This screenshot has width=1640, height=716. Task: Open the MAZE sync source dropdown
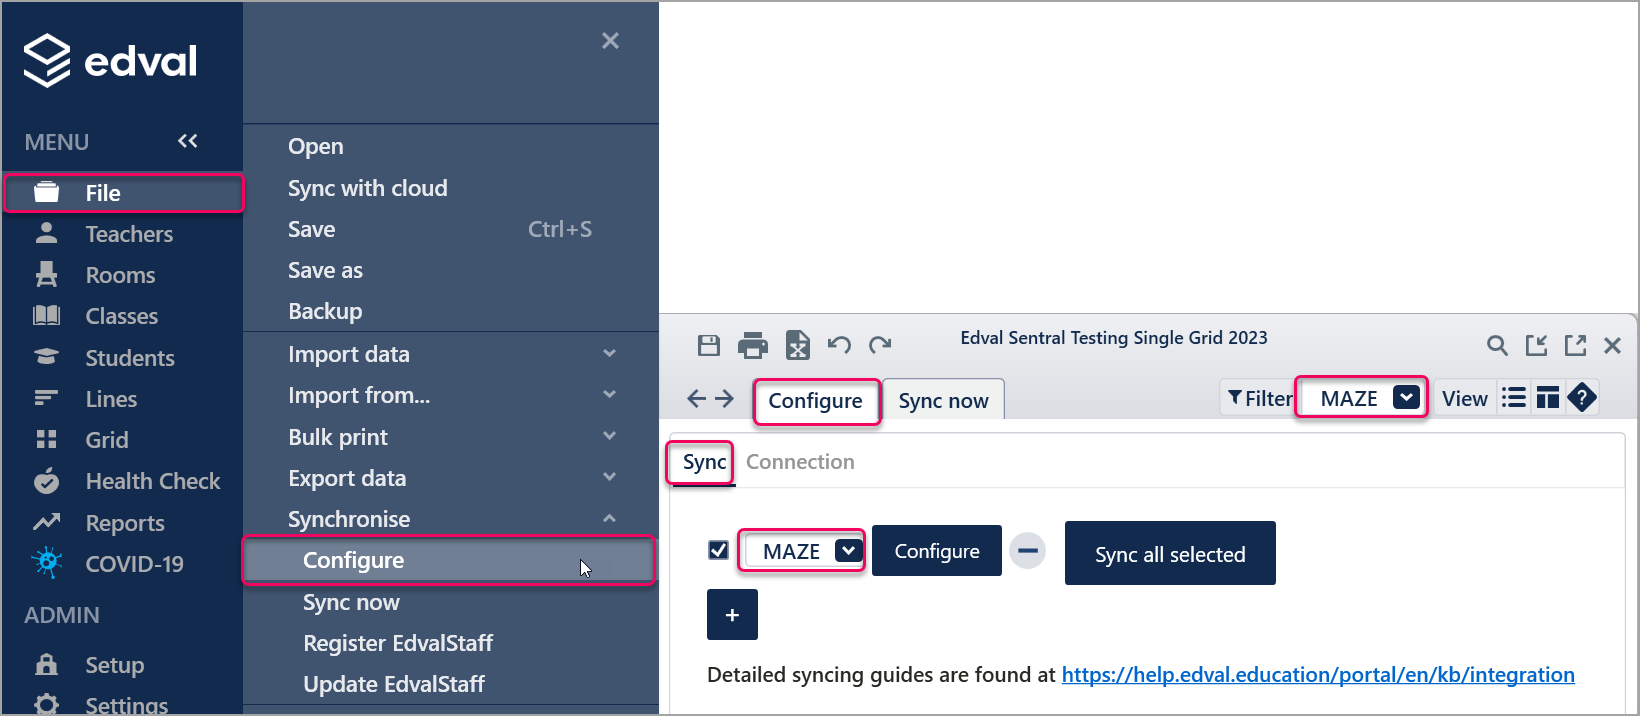(848, 551)
